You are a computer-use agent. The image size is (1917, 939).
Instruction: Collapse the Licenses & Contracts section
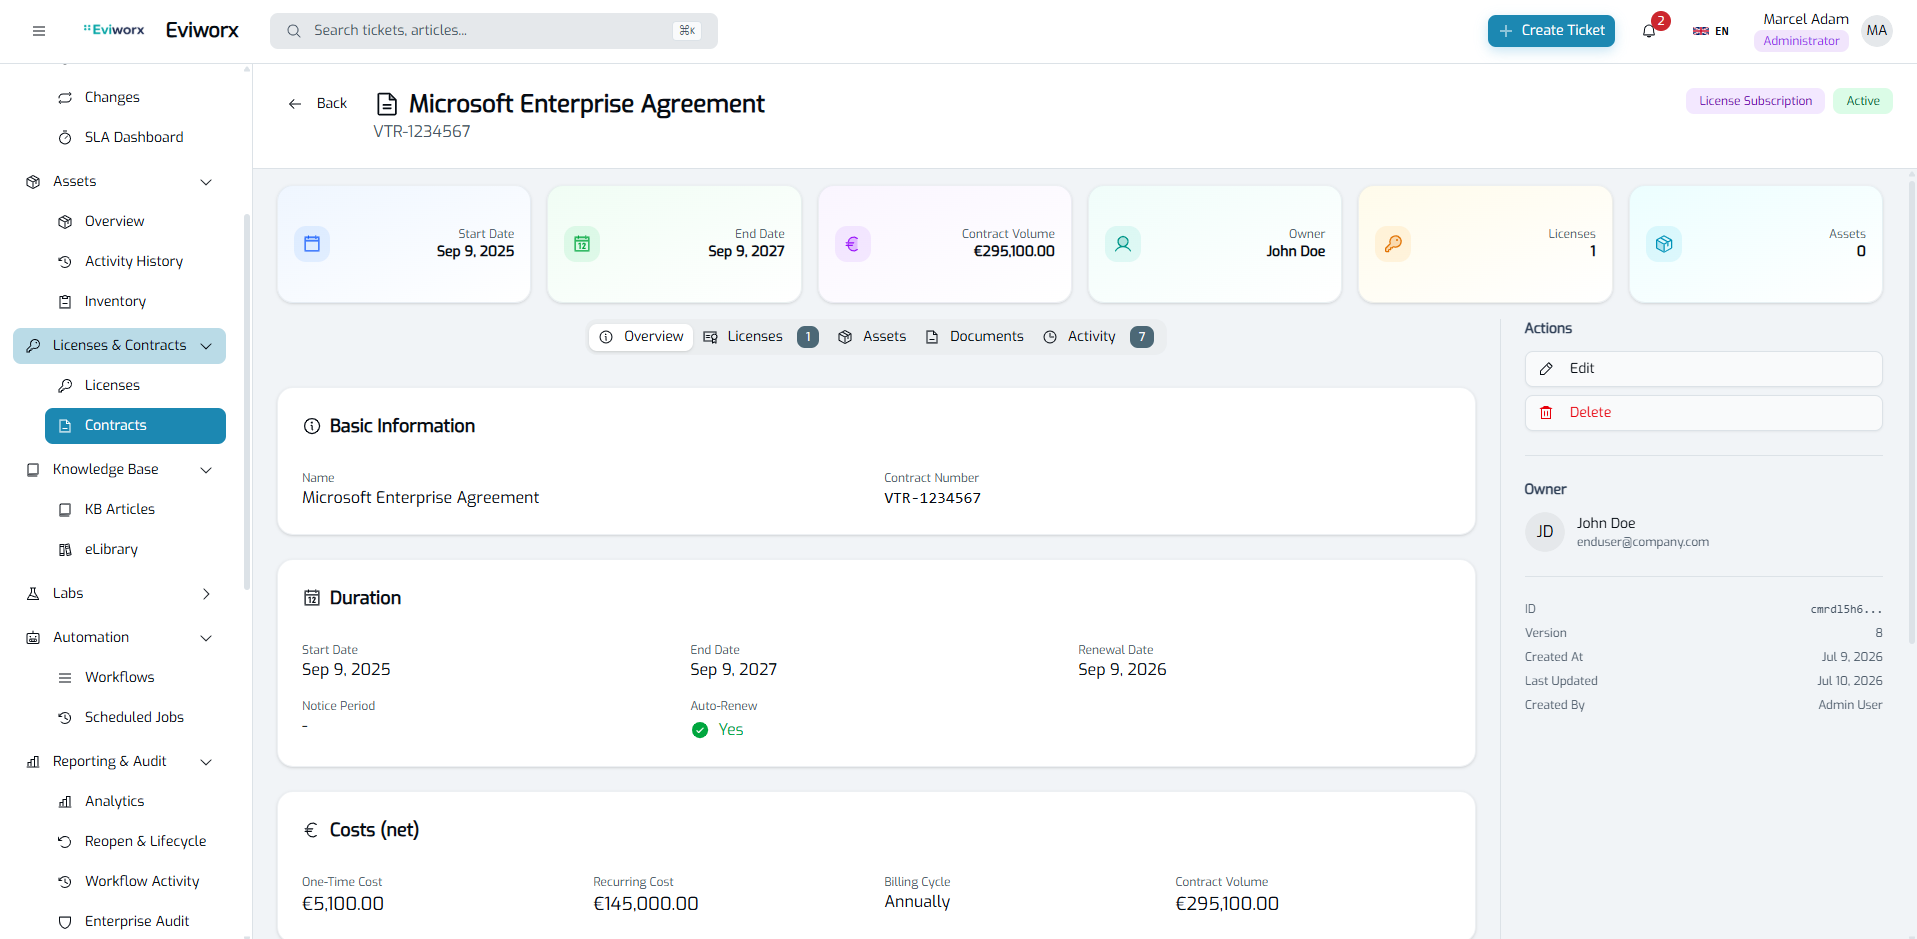119,345
